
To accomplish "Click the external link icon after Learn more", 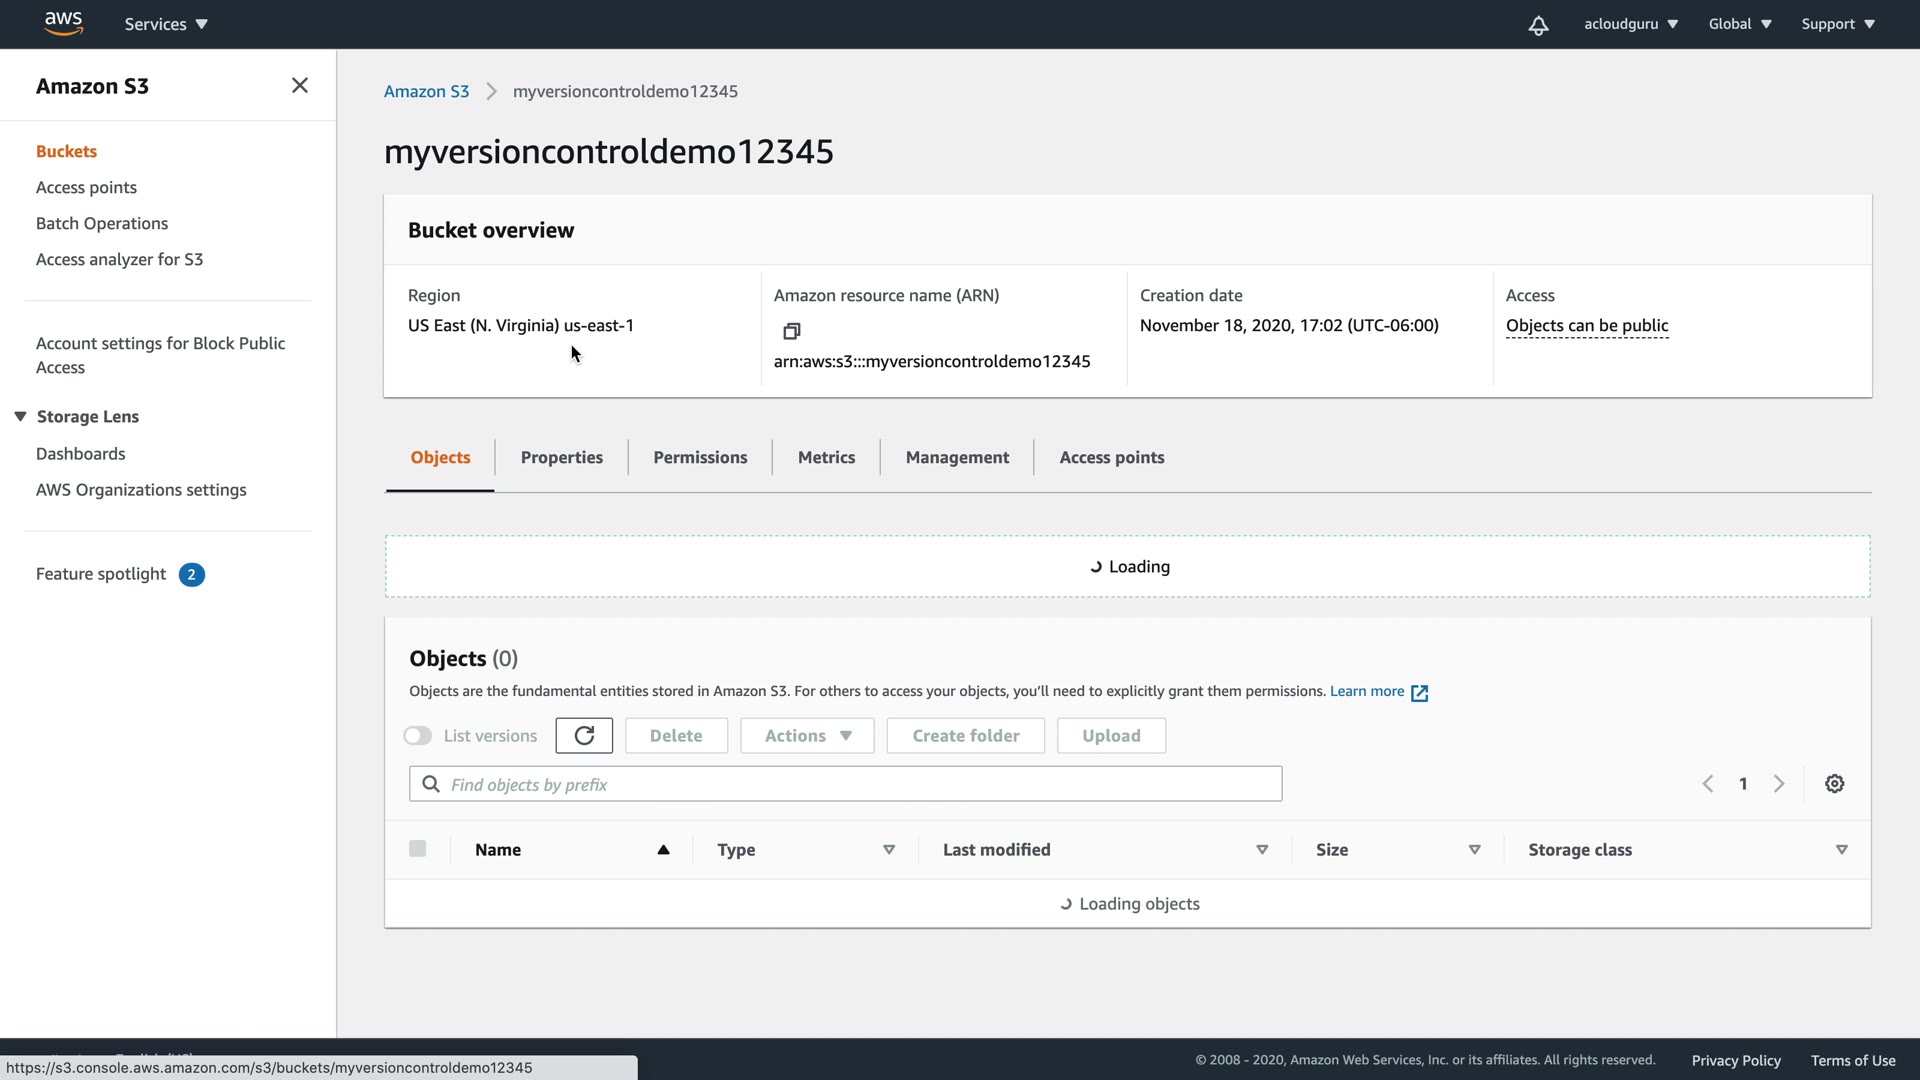I will [1419, 693].
